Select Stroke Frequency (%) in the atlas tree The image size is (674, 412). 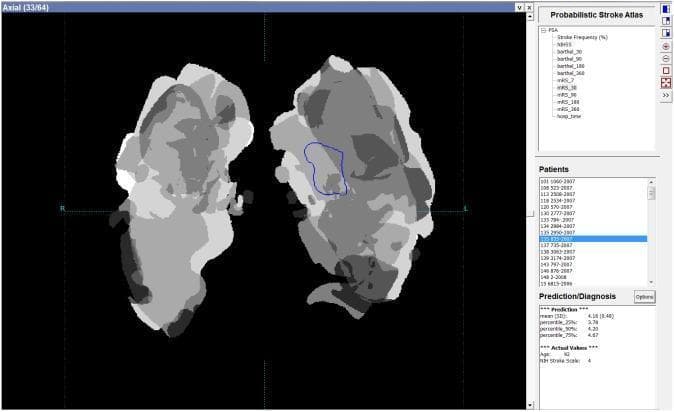pyautogui.click(x=582, y=37)
